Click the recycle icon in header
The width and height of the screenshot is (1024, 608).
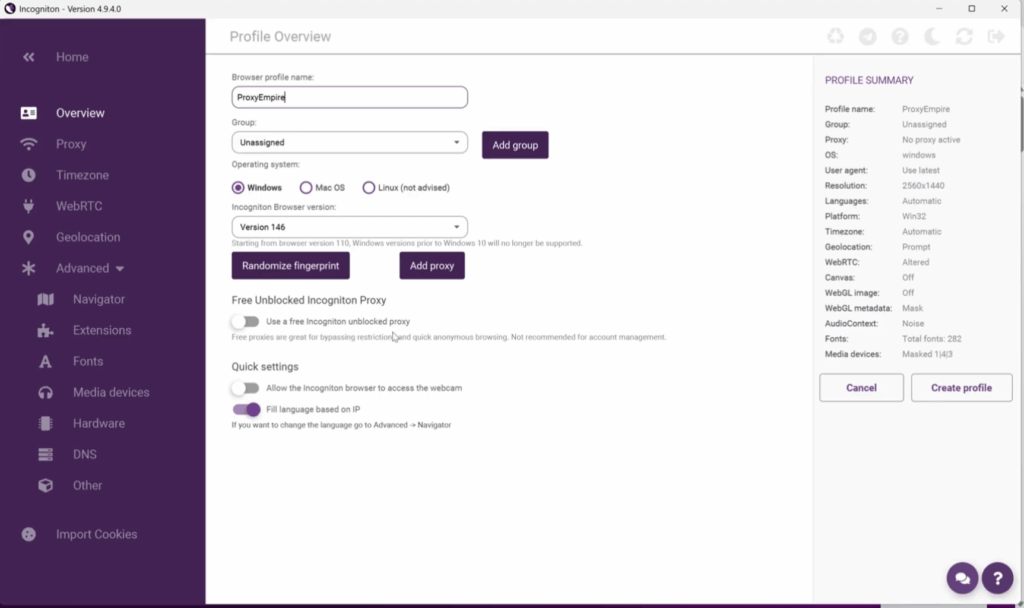pyautogui.click(x=835, y=37)
